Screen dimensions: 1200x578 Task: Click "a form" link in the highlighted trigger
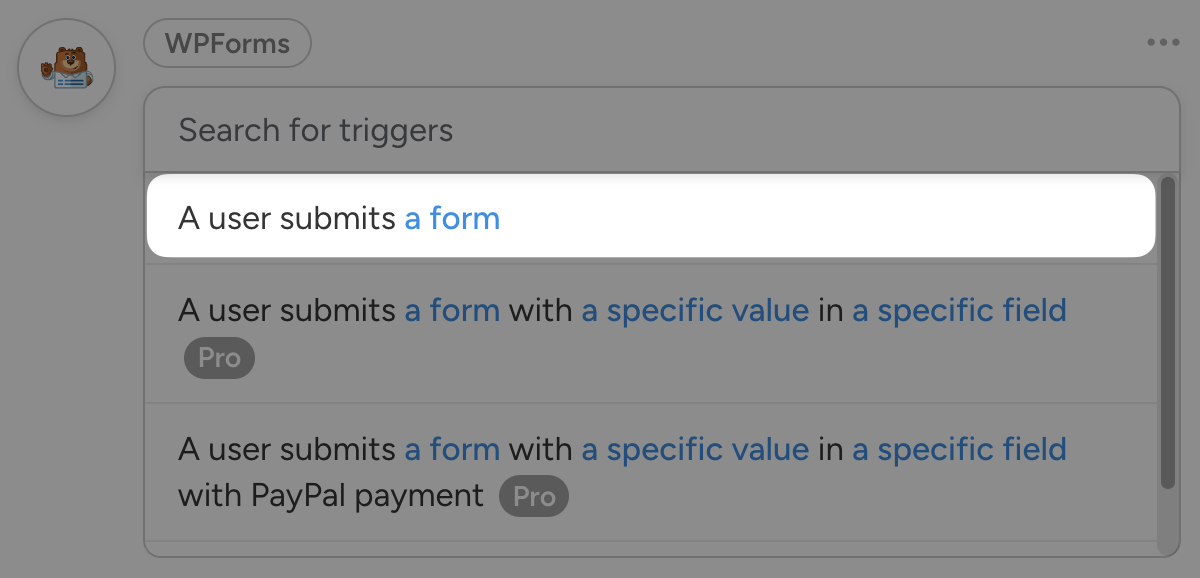pos(452,218)
